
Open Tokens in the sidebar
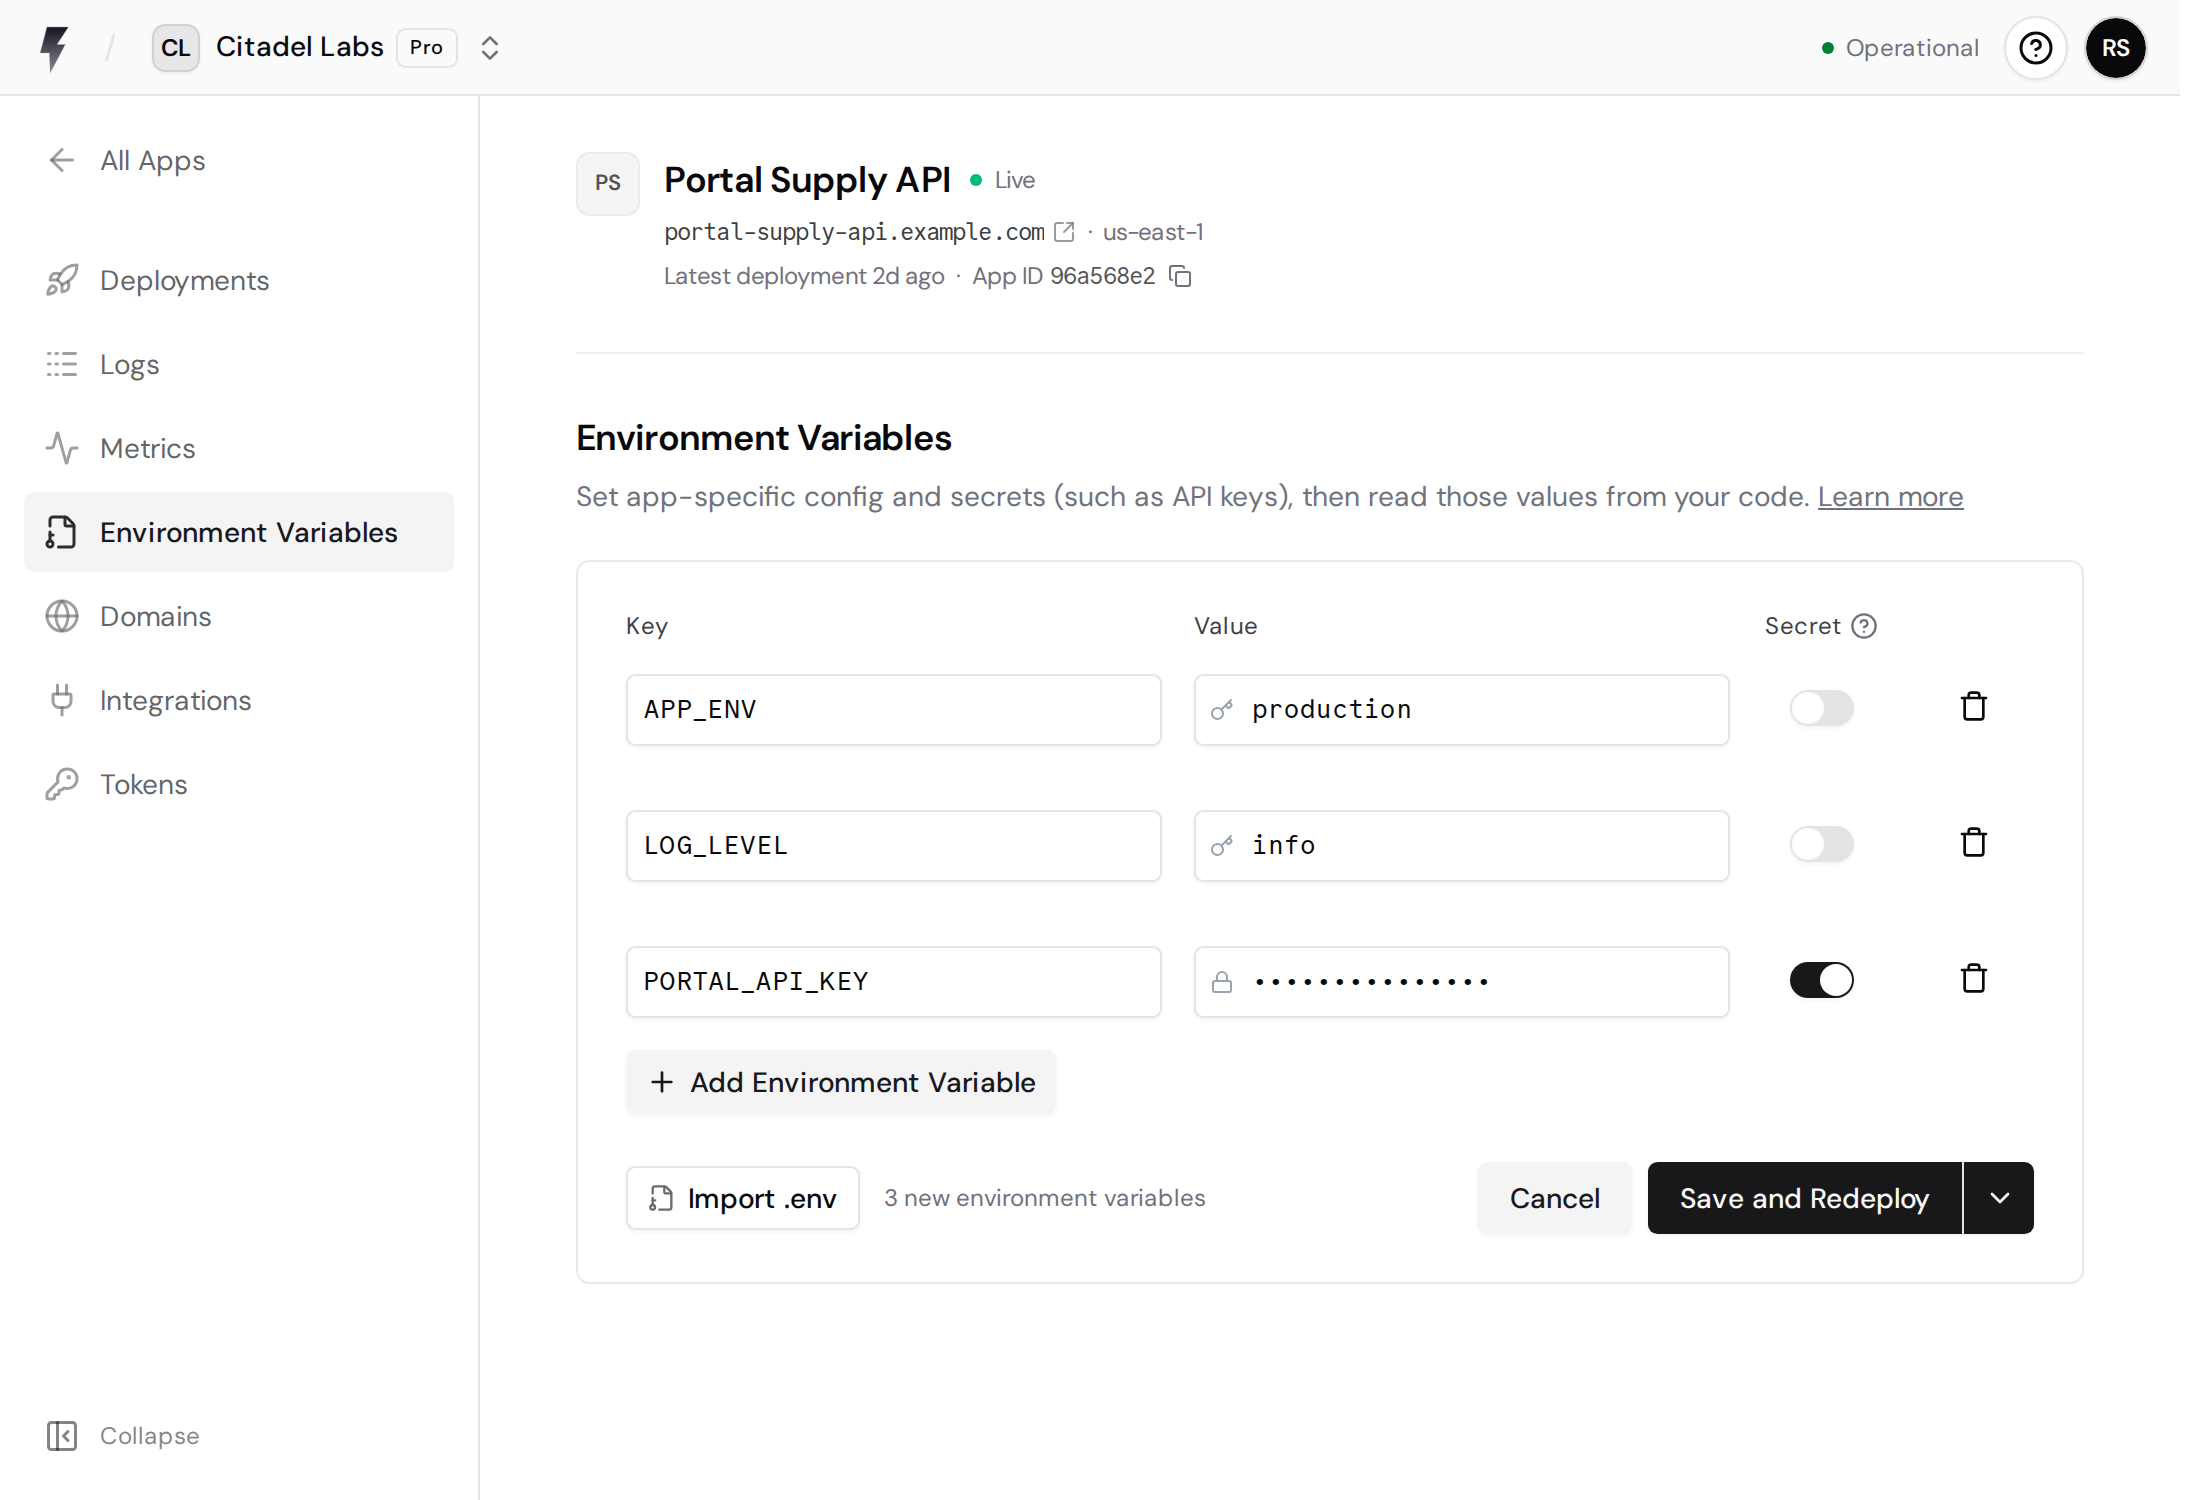[x=239, y=784]
